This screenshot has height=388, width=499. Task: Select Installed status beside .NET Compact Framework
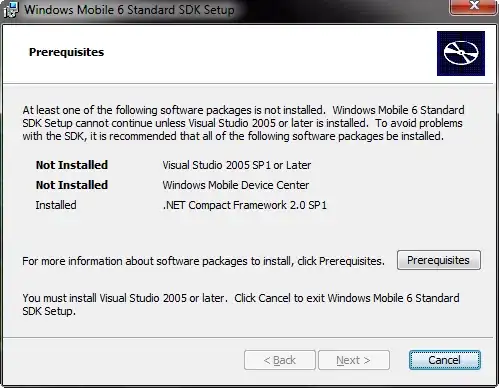[56, 205]
